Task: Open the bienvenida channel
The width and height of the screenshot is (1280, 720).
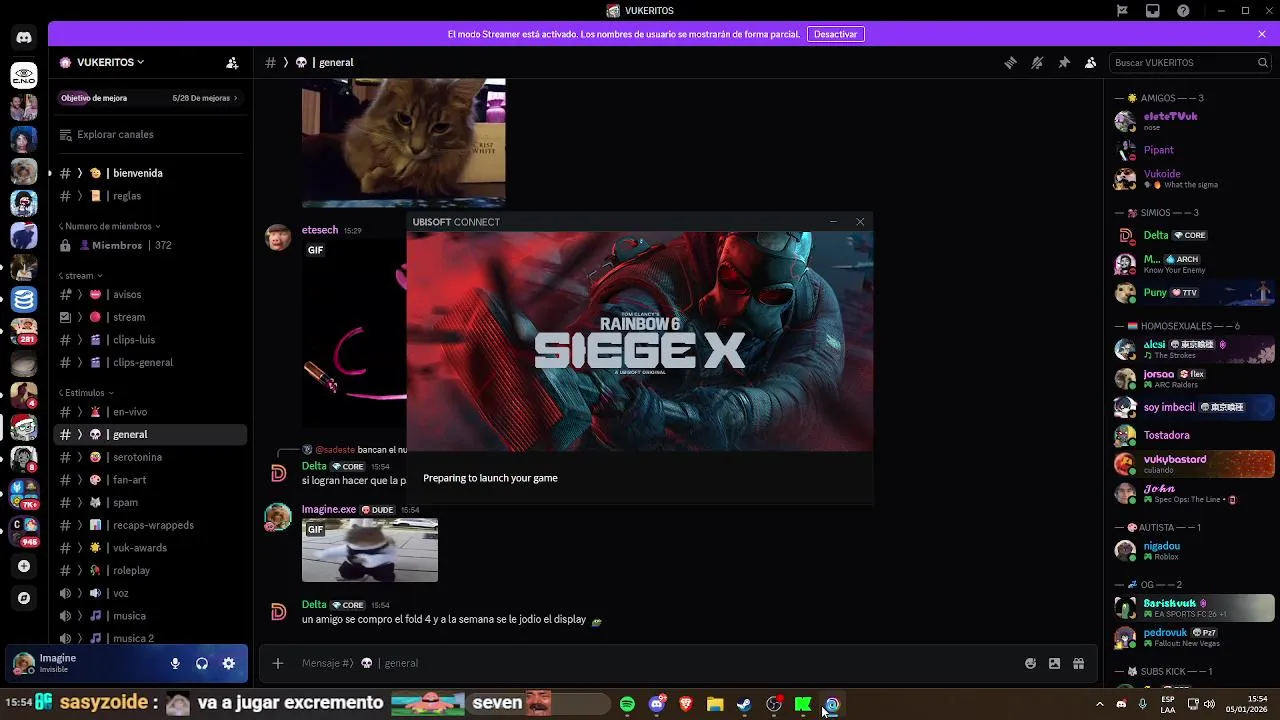Action: [x=150, y=173]
